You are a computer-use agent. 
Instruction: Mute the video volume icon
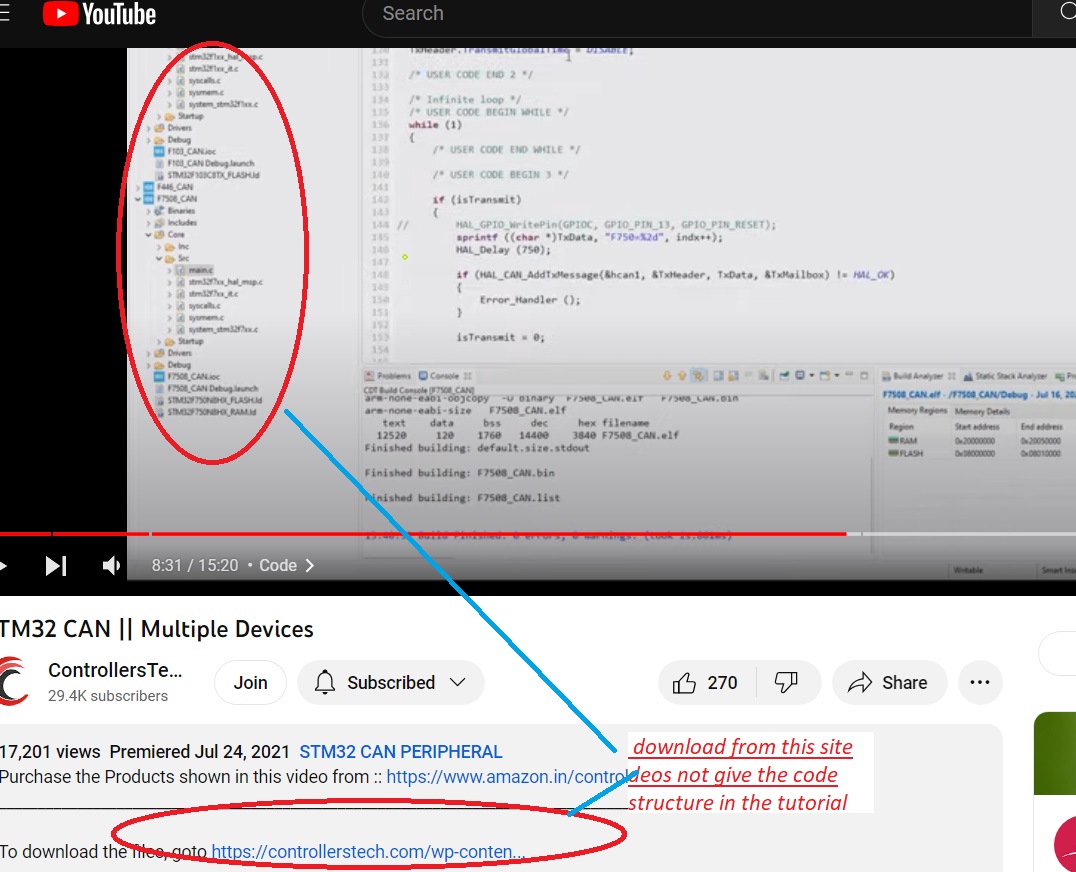(x=111, y=564)
